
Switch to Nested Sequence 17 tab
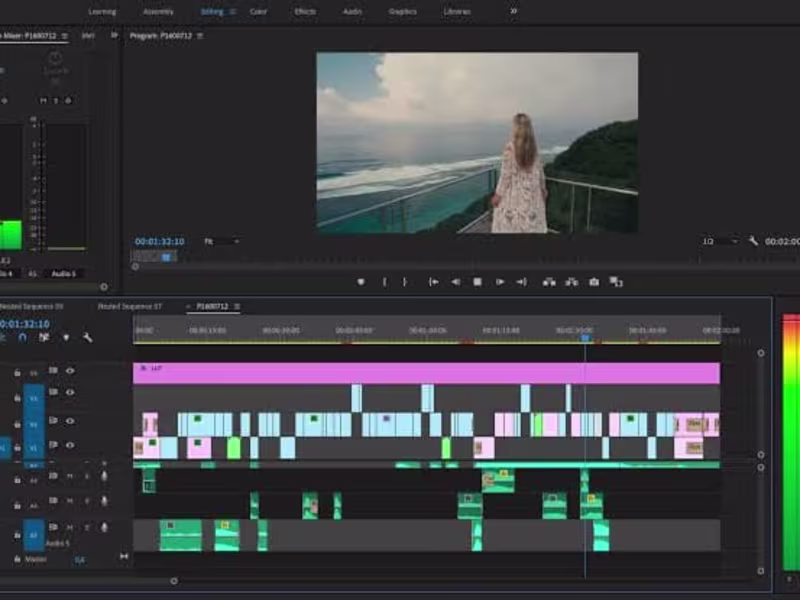(130, 306)
